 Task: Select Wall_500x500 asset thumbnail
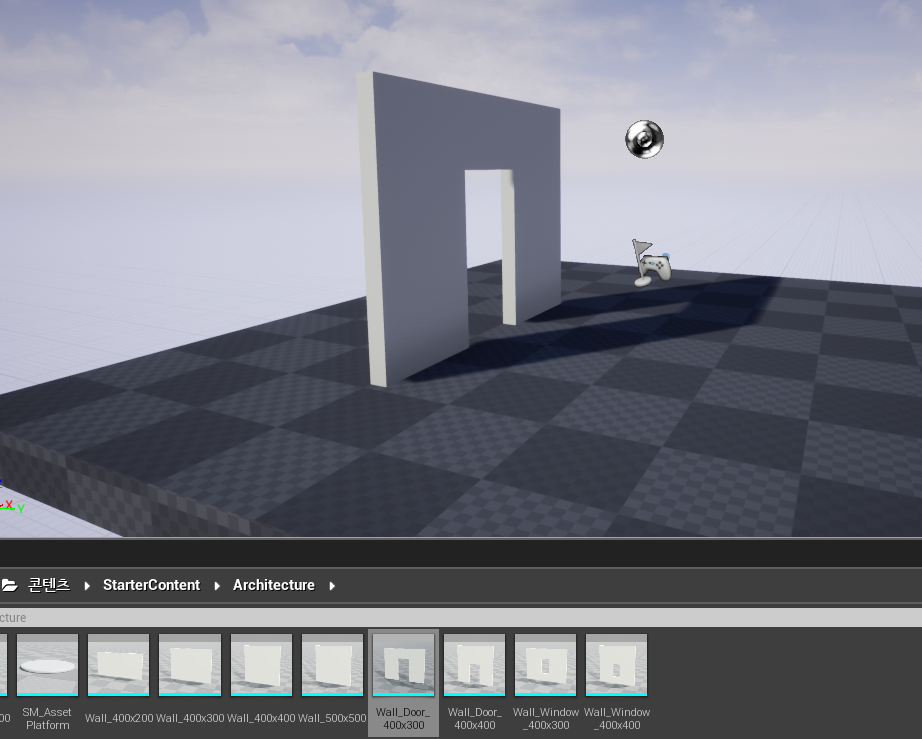point(332,665)
